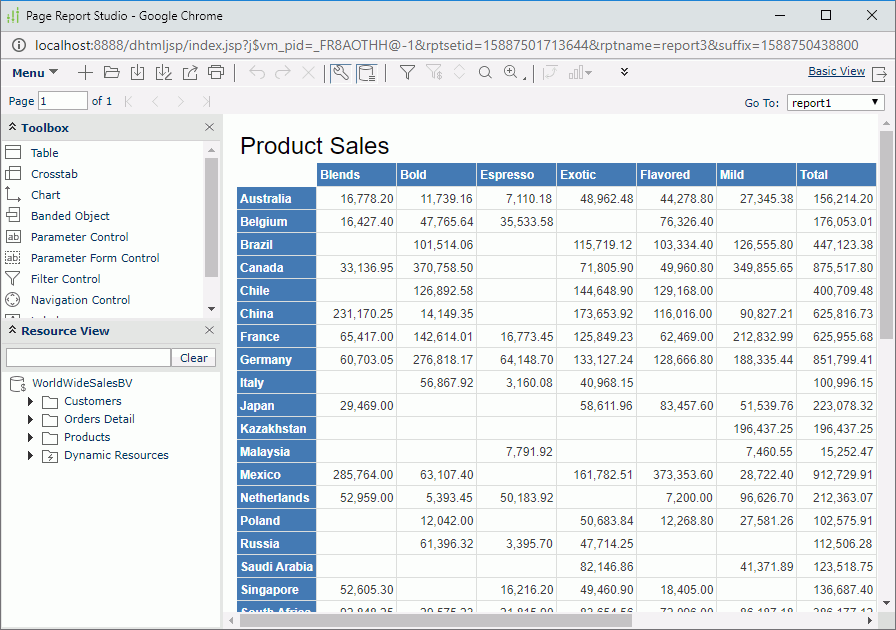This screenshot has width=896, height=630.
Task: Expand the Products folder arrow
Action: (x=31, y=438)
